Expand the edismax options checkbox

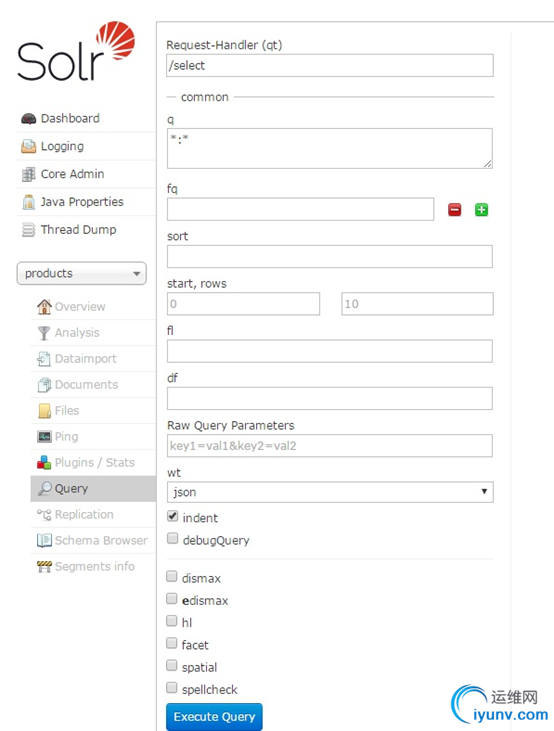pos(172,599)
